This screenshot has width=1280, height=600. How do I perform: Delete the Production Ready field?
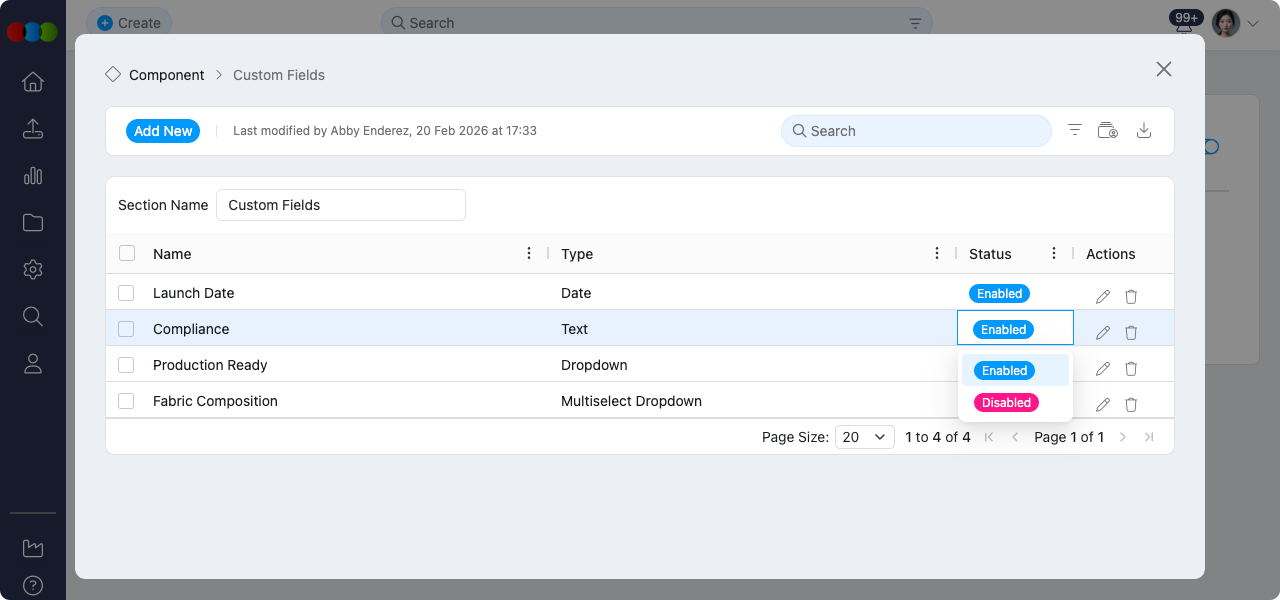click(x=1131, y=369)
